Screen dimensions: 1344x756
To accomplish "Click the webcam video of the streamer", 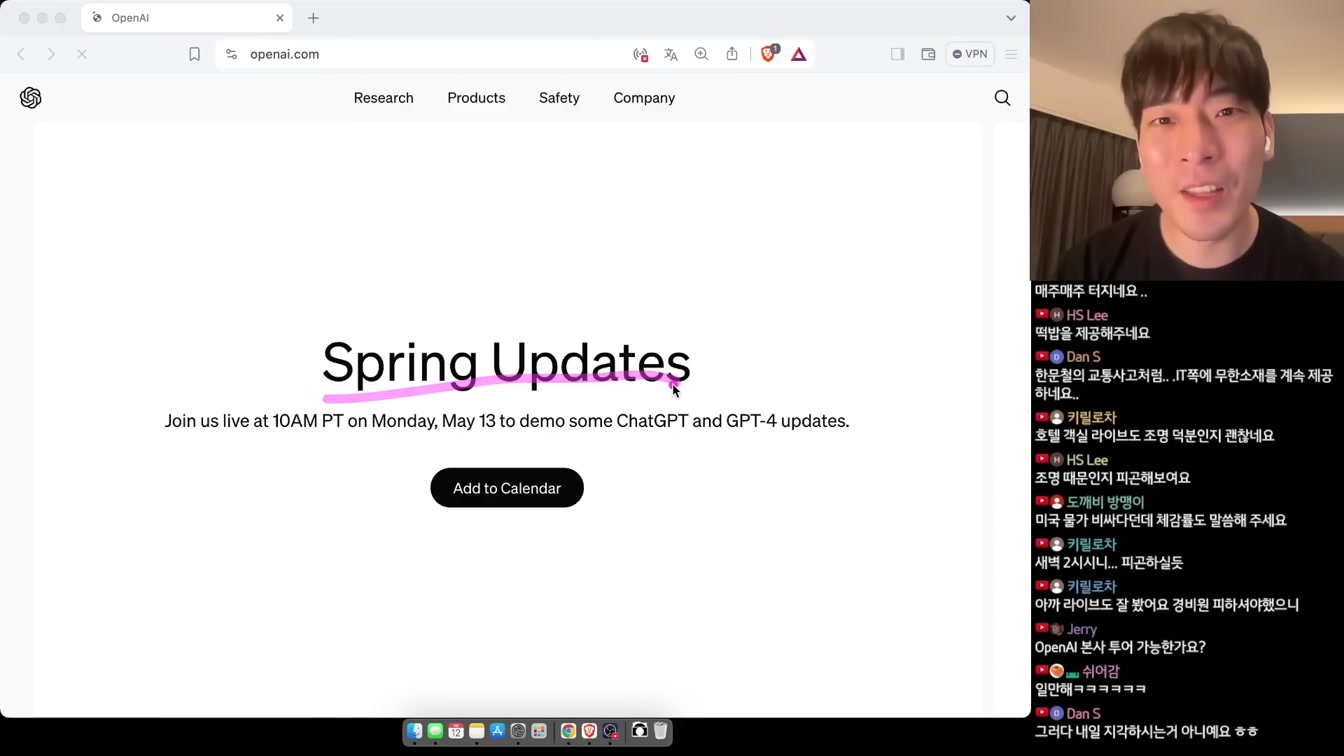I will point(1187,140).
